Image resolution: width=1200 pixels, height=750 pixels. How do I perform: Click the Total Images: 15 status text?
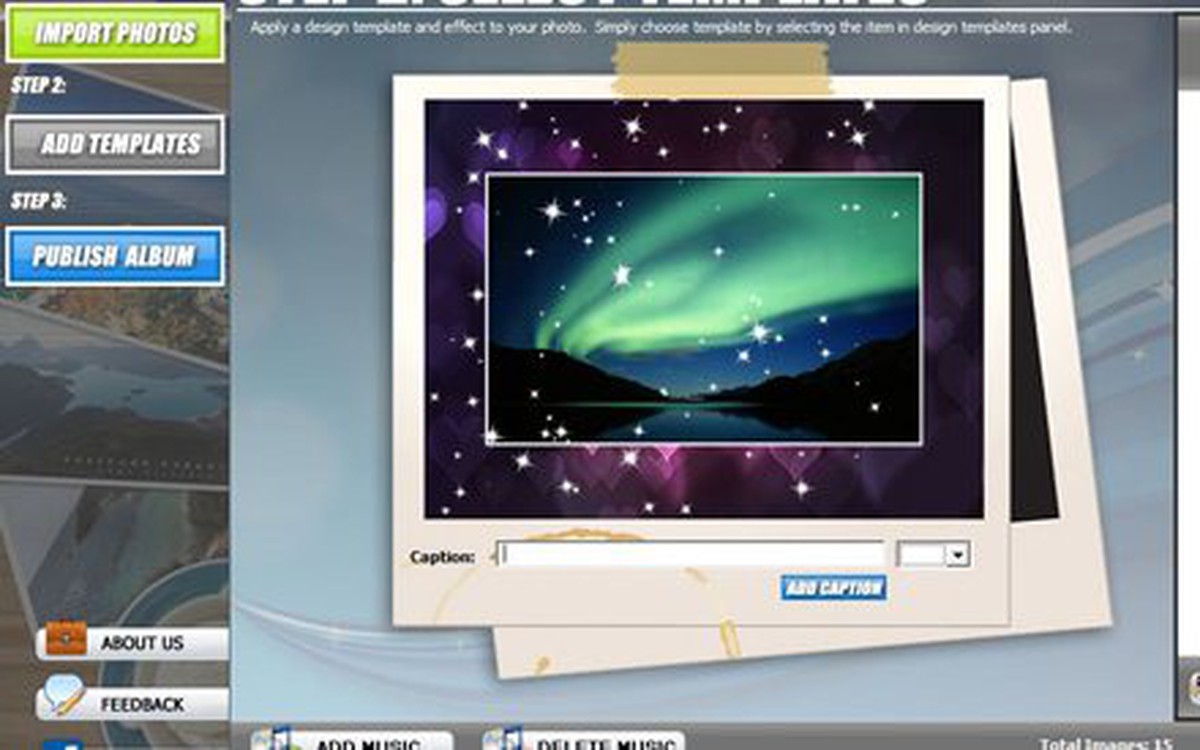click(1105, 744)
